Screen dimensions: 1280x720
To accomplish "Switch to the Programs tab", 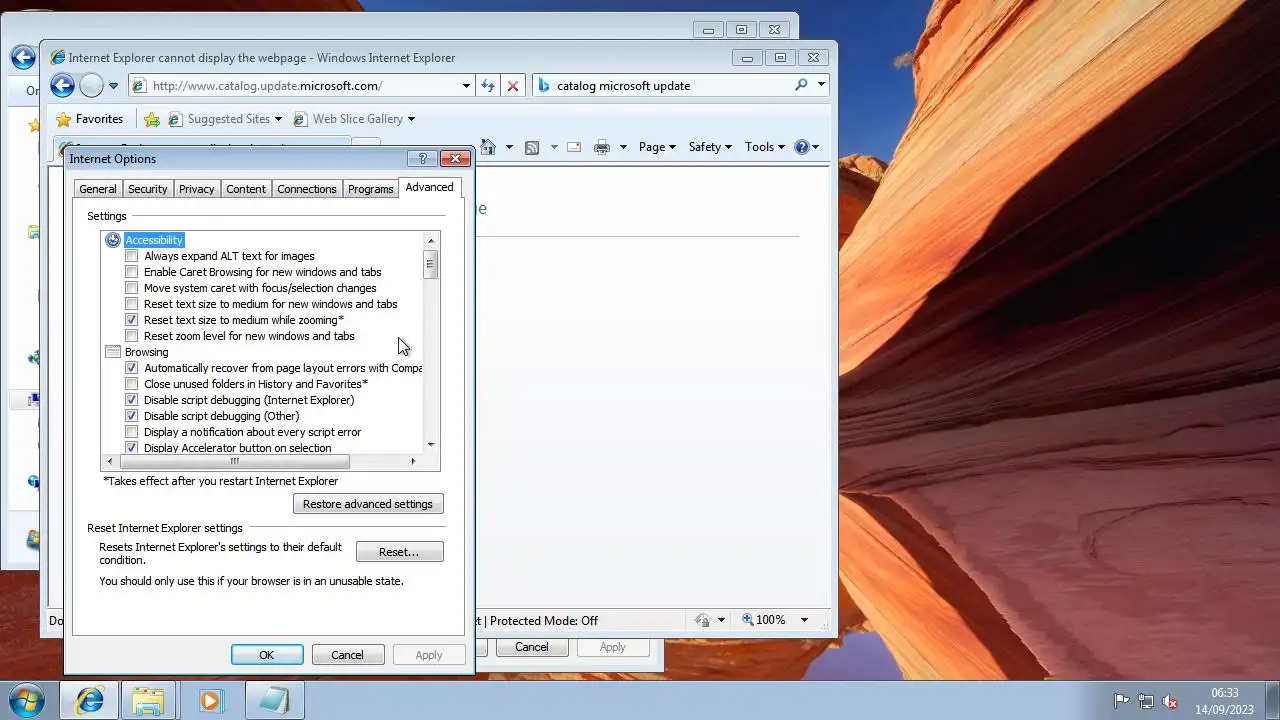I will pyautogui.click(x=371, y=189).
